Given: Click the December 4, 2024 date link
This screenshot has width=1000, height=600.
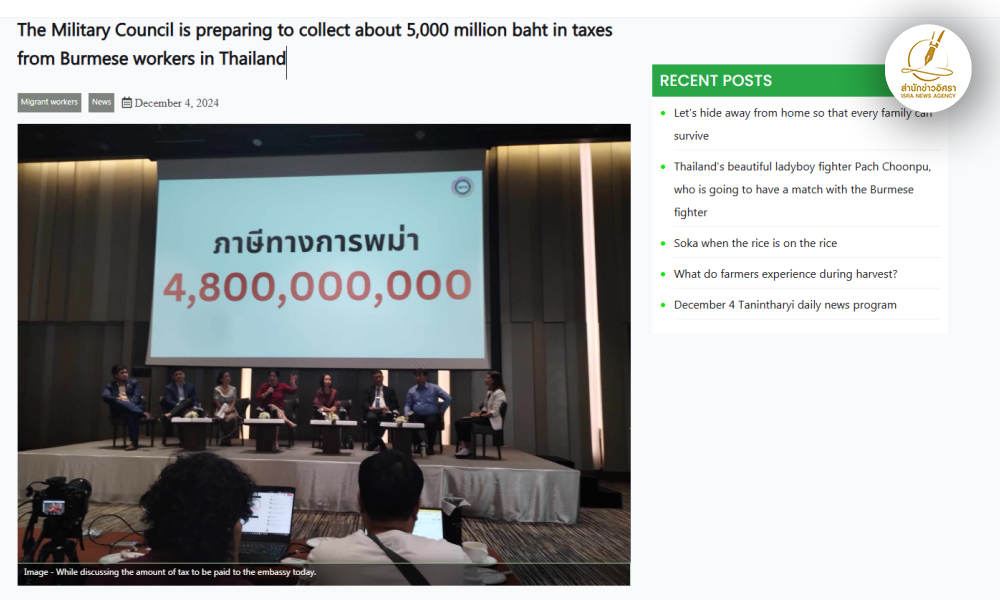Looking at the screenshot, I should [177, 103].
